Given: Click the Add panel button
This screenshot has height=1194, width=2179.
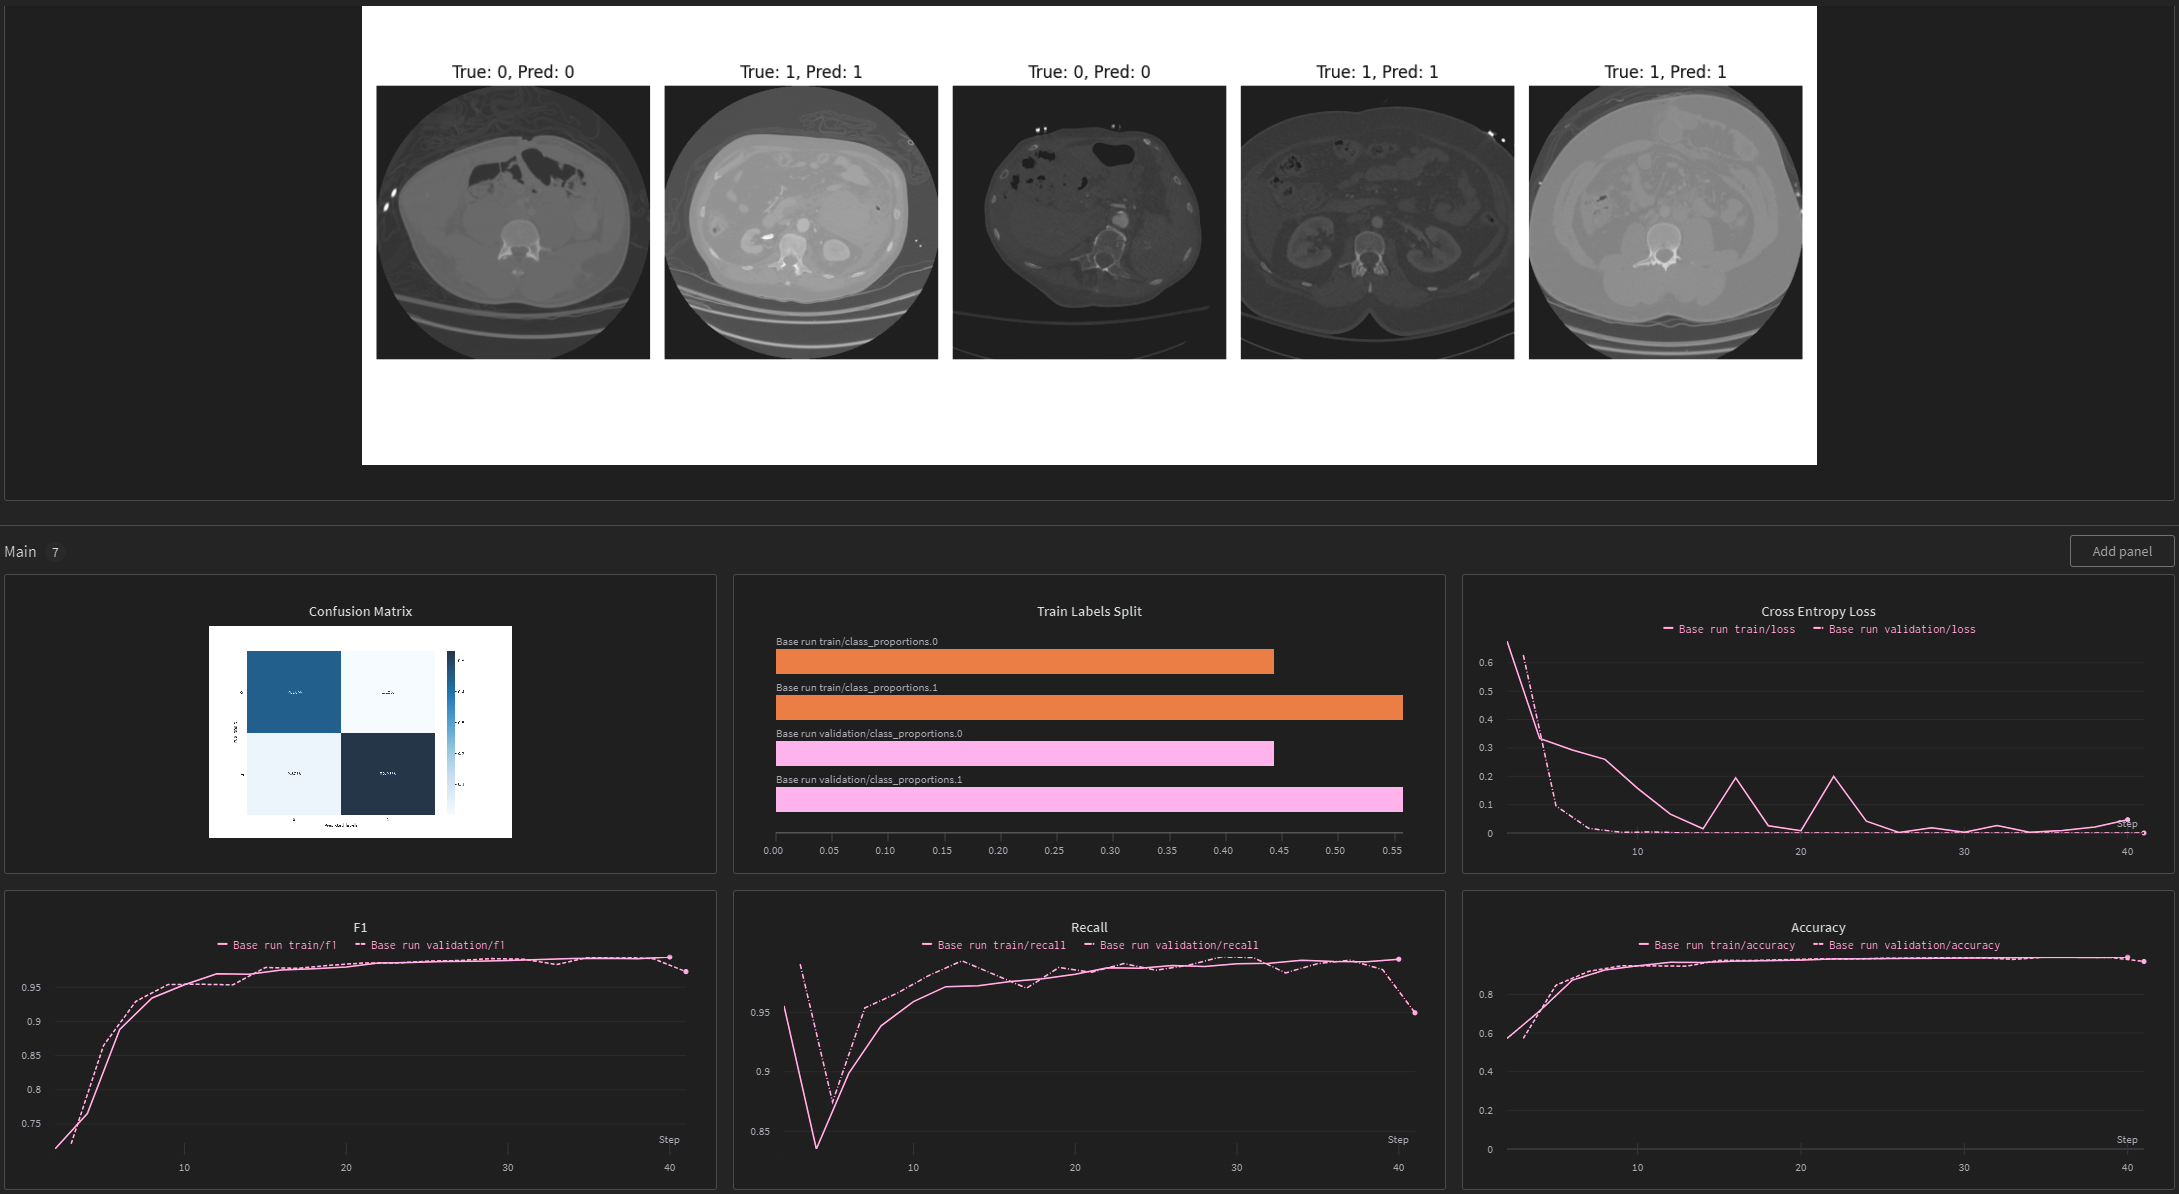Looking at the screenshot, I should pyautogui.click(x=2121, y=551).
